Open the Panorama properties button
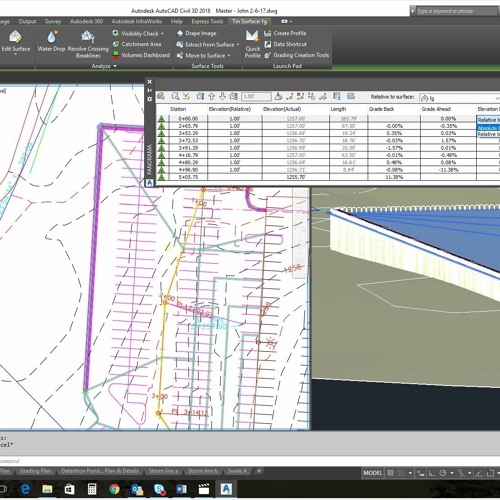The image size is (500, 500). tap(149, 99)
